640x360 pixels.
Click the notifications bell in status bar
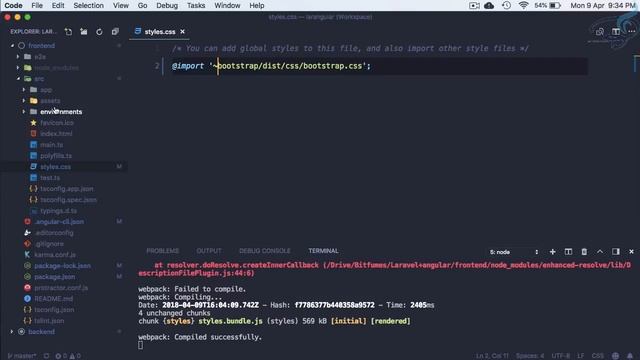[x=630, y=356]
